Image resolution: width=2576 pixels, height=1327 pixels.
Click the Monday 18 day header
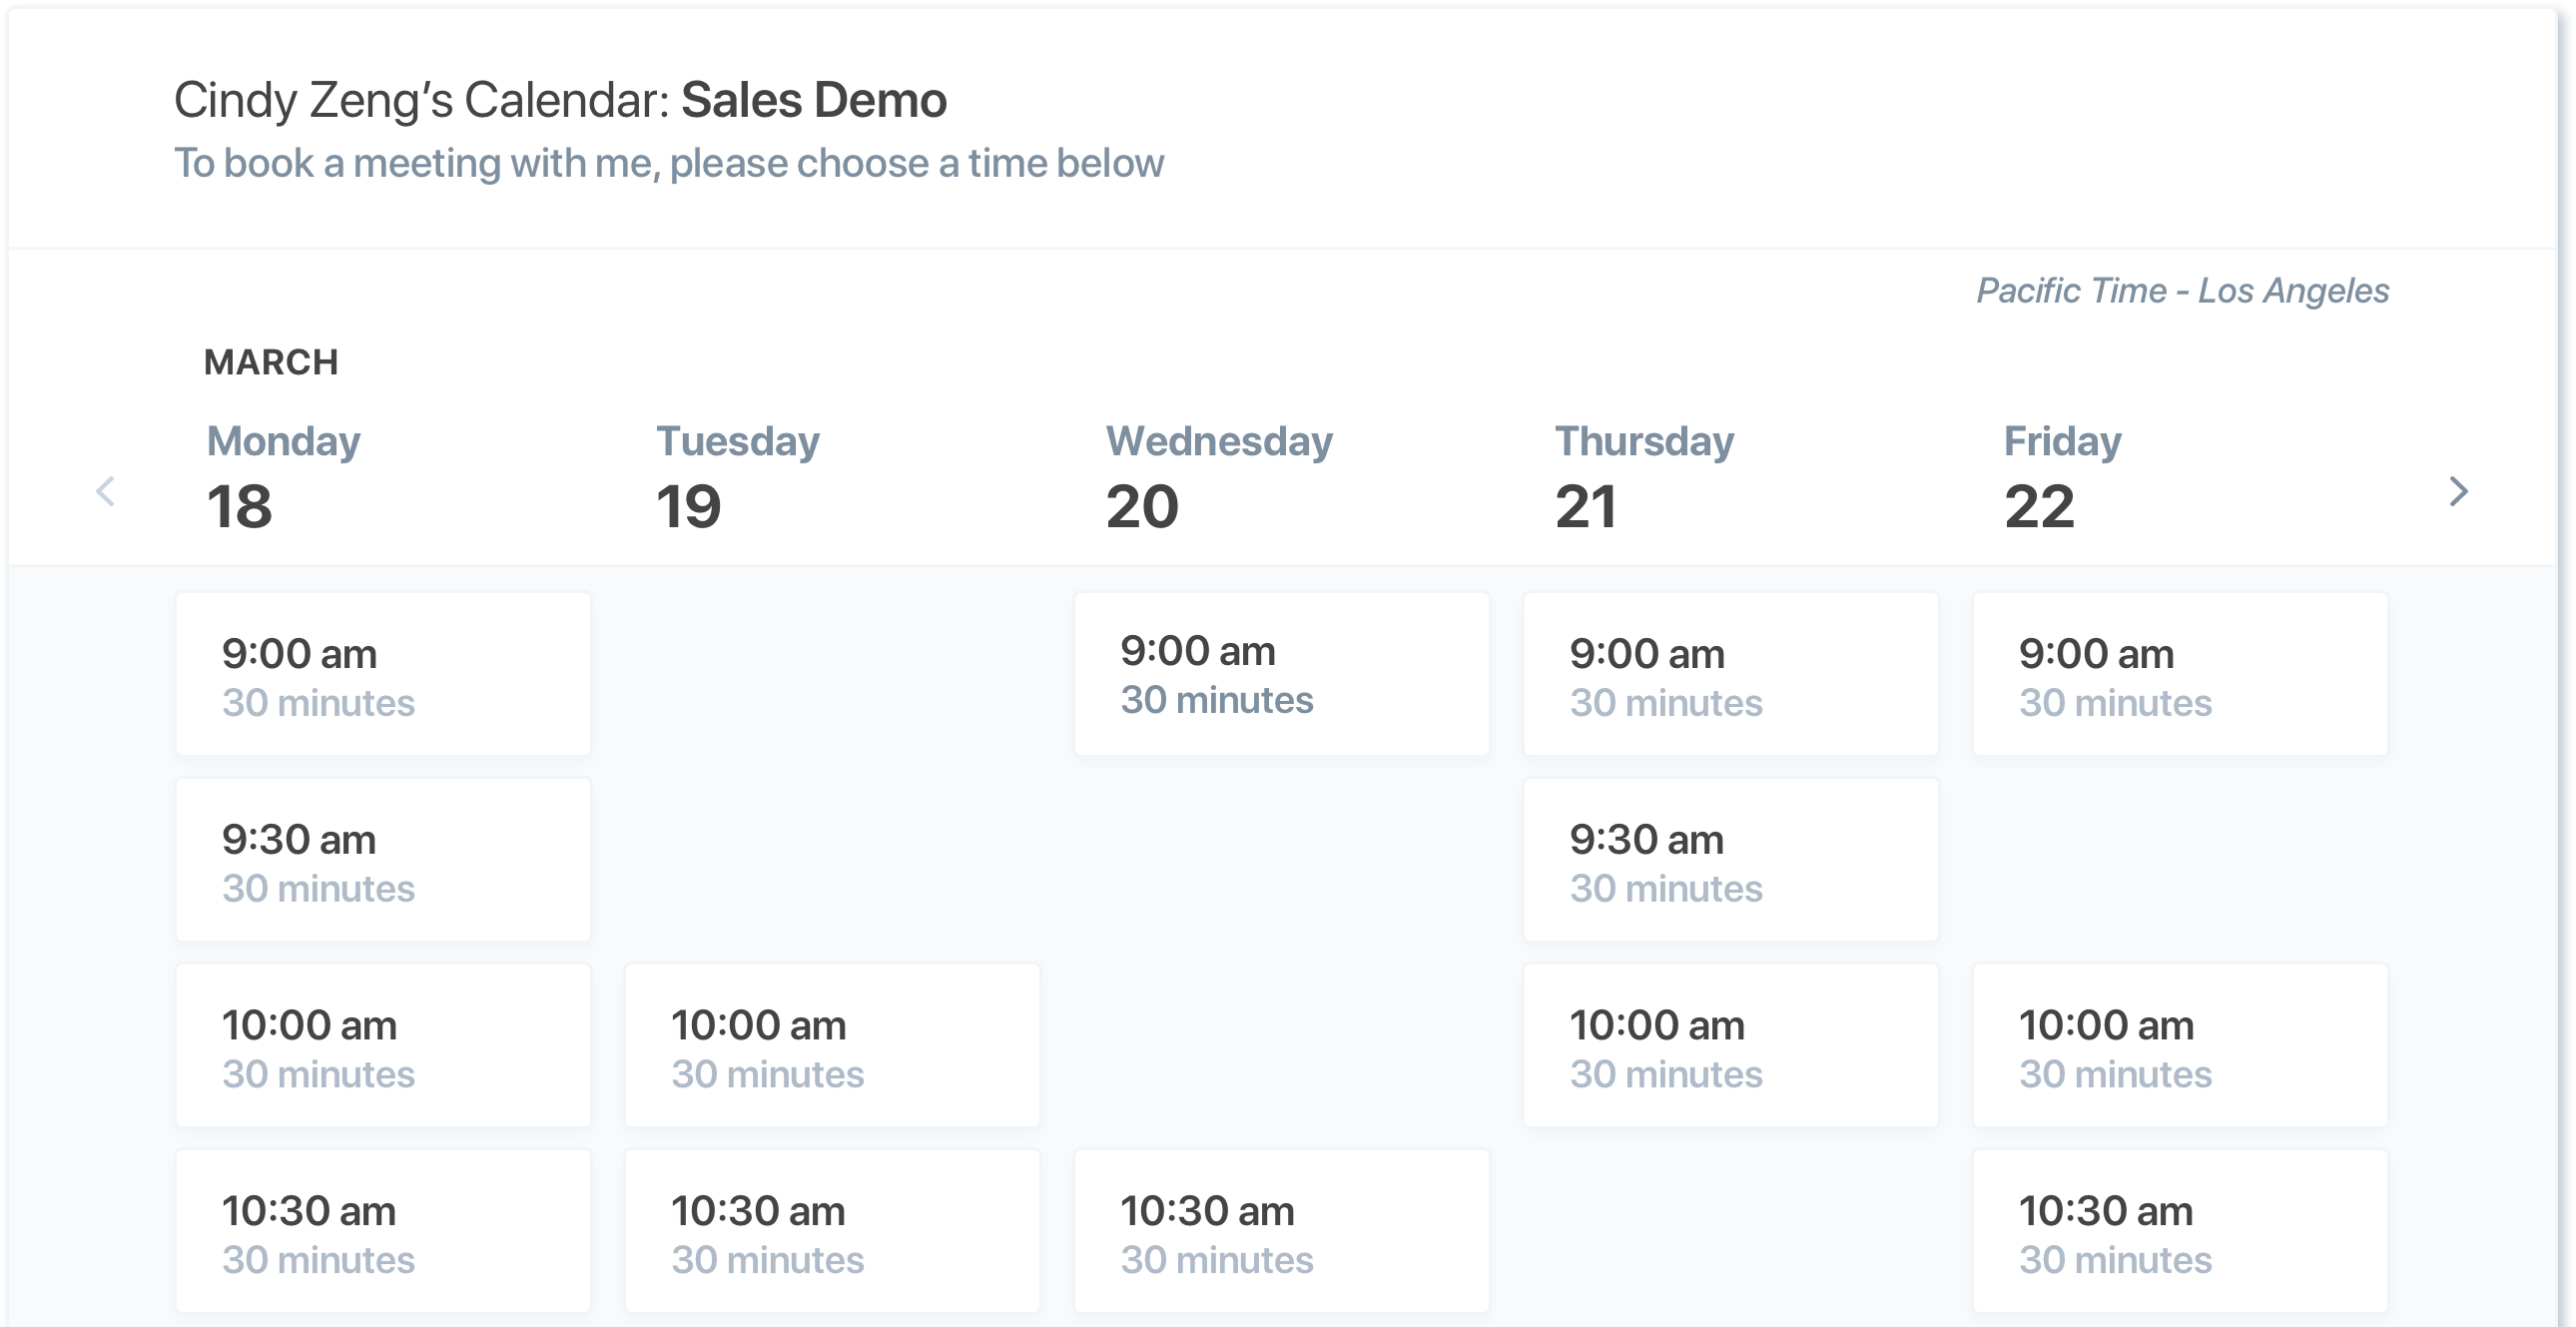pos(283,477)
